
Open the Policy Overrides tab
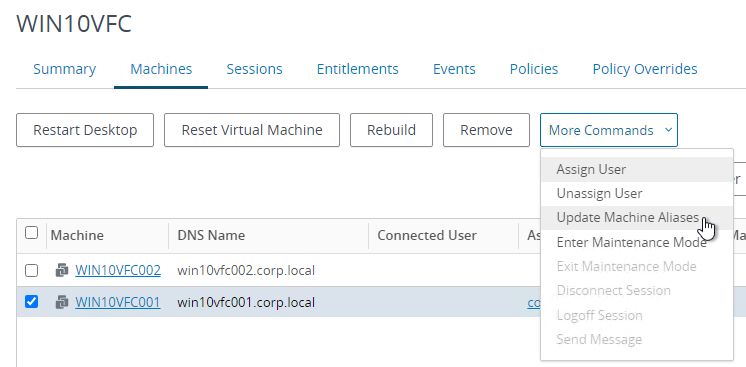[x=645, y=69]
